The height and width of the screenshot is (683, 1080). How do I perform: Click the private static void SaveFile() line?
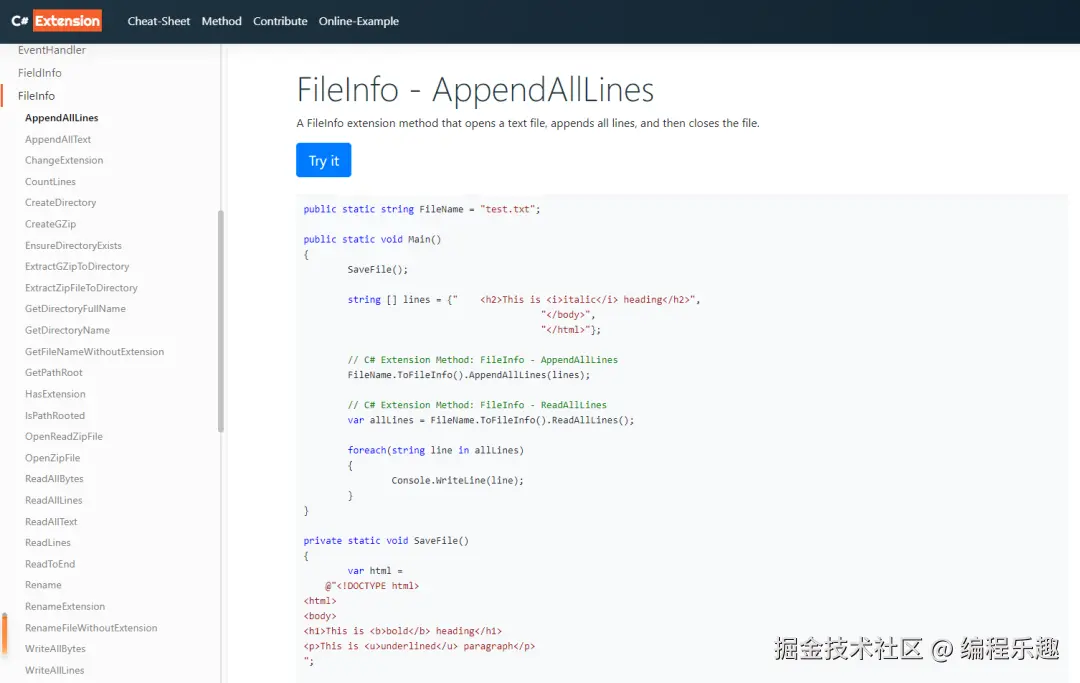(386, 540)
